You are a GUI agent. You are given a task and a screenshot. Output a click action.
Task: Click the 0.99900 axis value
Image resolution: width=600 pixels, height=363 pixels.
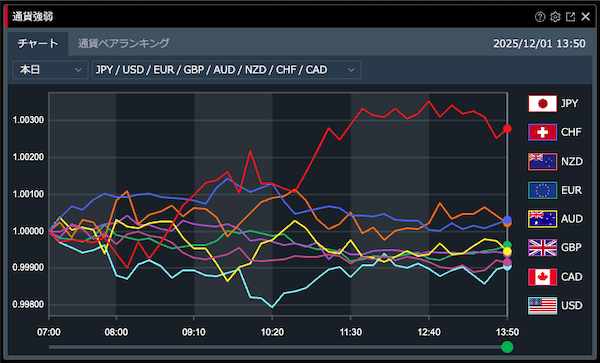28,268
